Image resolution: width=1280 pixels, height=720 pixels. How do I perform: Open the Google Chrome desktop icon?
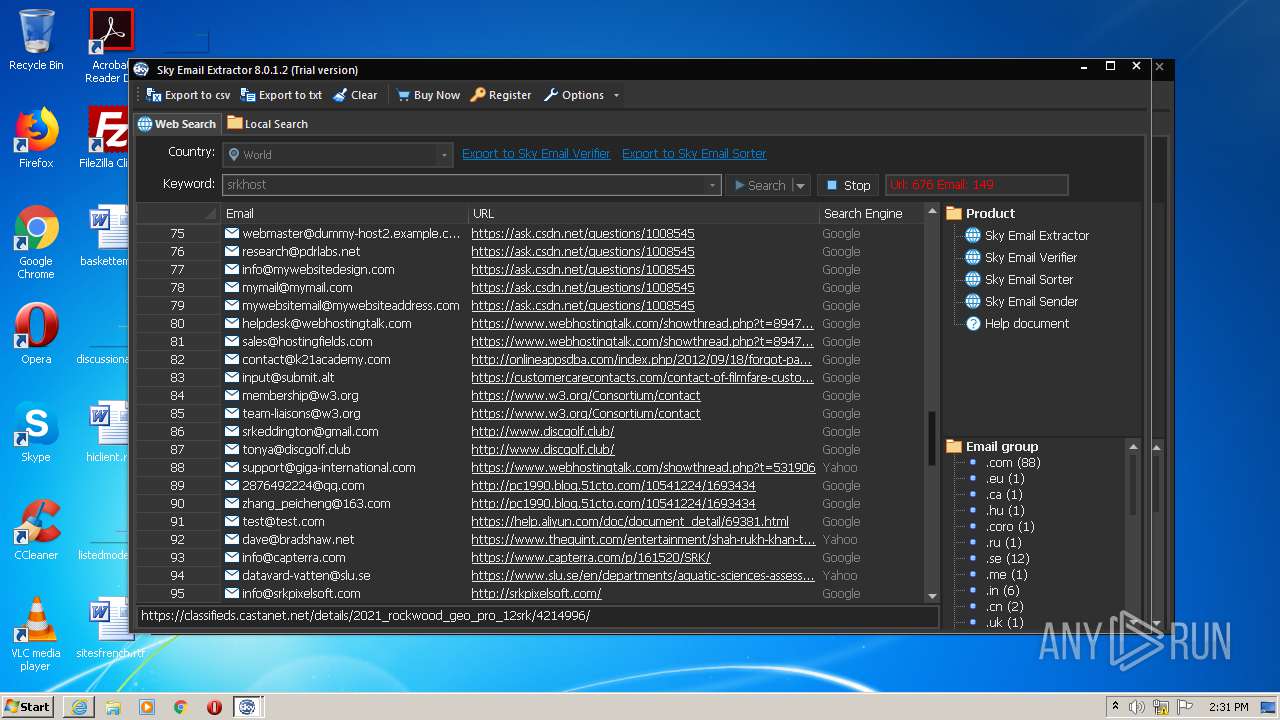pos(36,242)
